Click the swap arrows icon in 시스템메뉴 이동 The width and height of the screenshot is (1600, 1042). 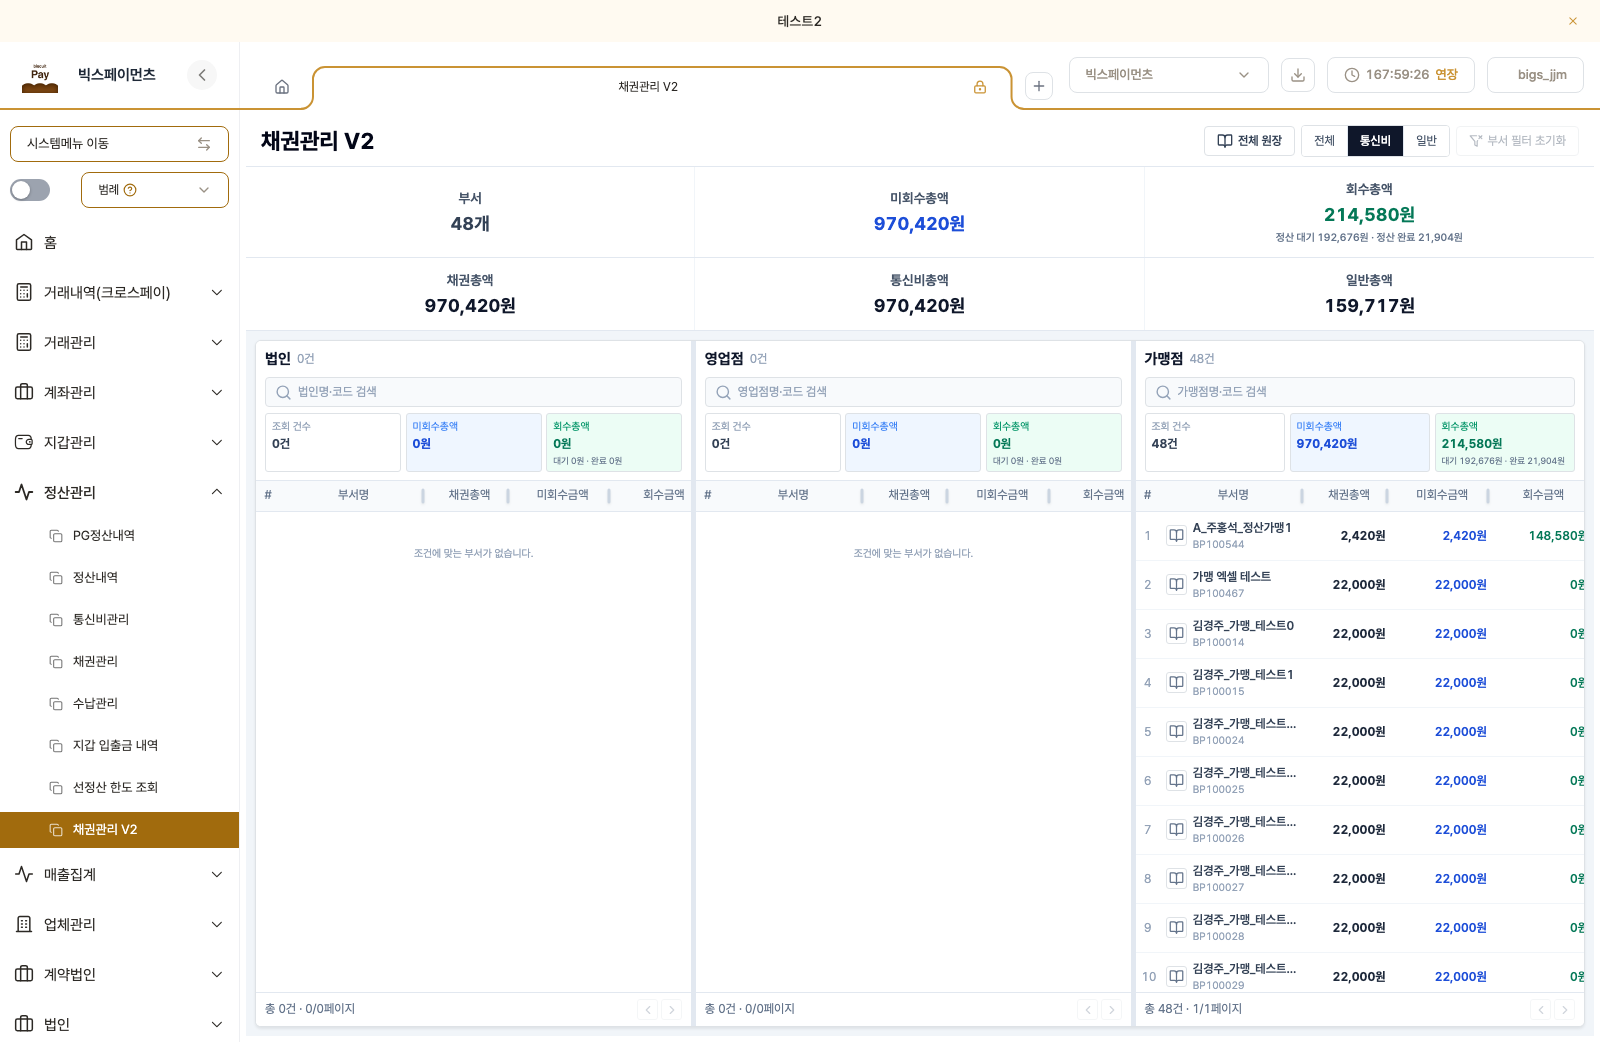[x=204, y=144]
